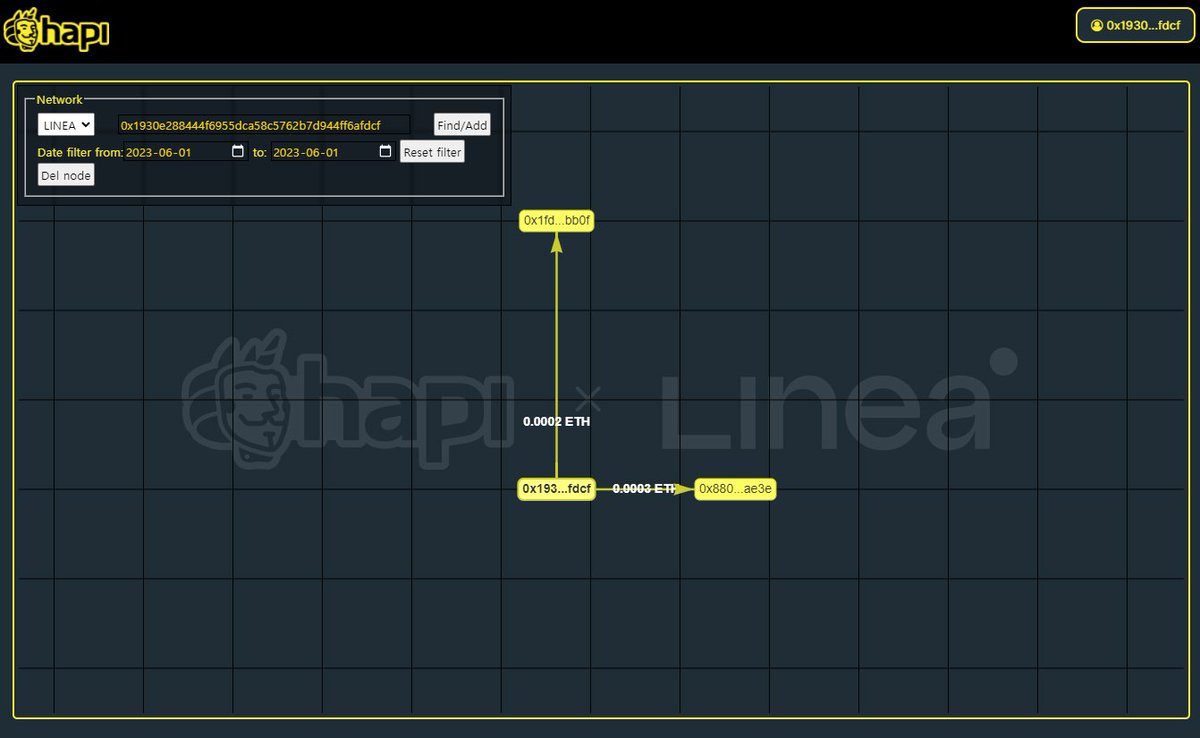Click the 0.0003 ETH edge label
1200x738 pixels.
[x=645, y=489]
